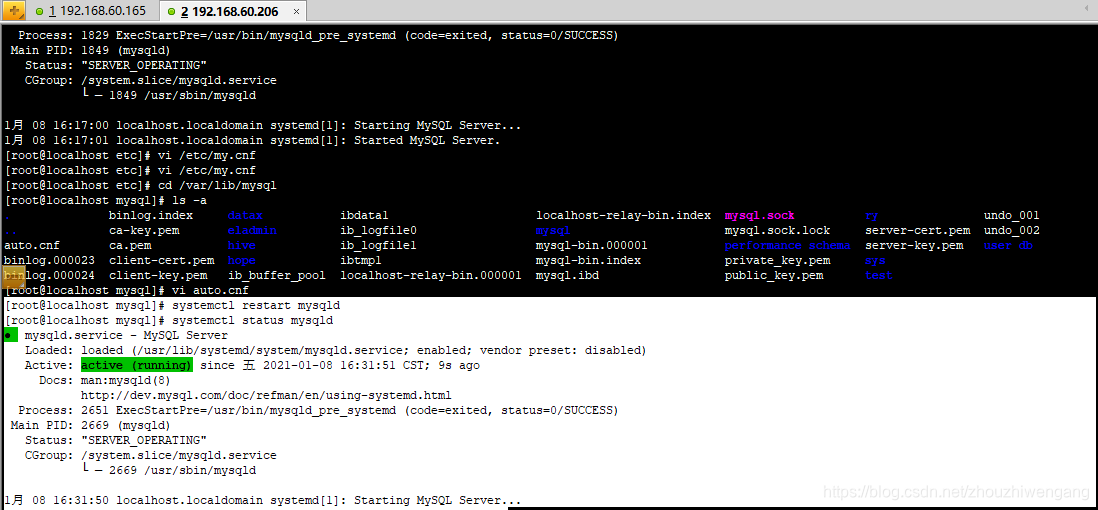Screen dimensions: 1098x510
Task: Select the 'ca-key.pem' file name
Action: click(144, 230)
